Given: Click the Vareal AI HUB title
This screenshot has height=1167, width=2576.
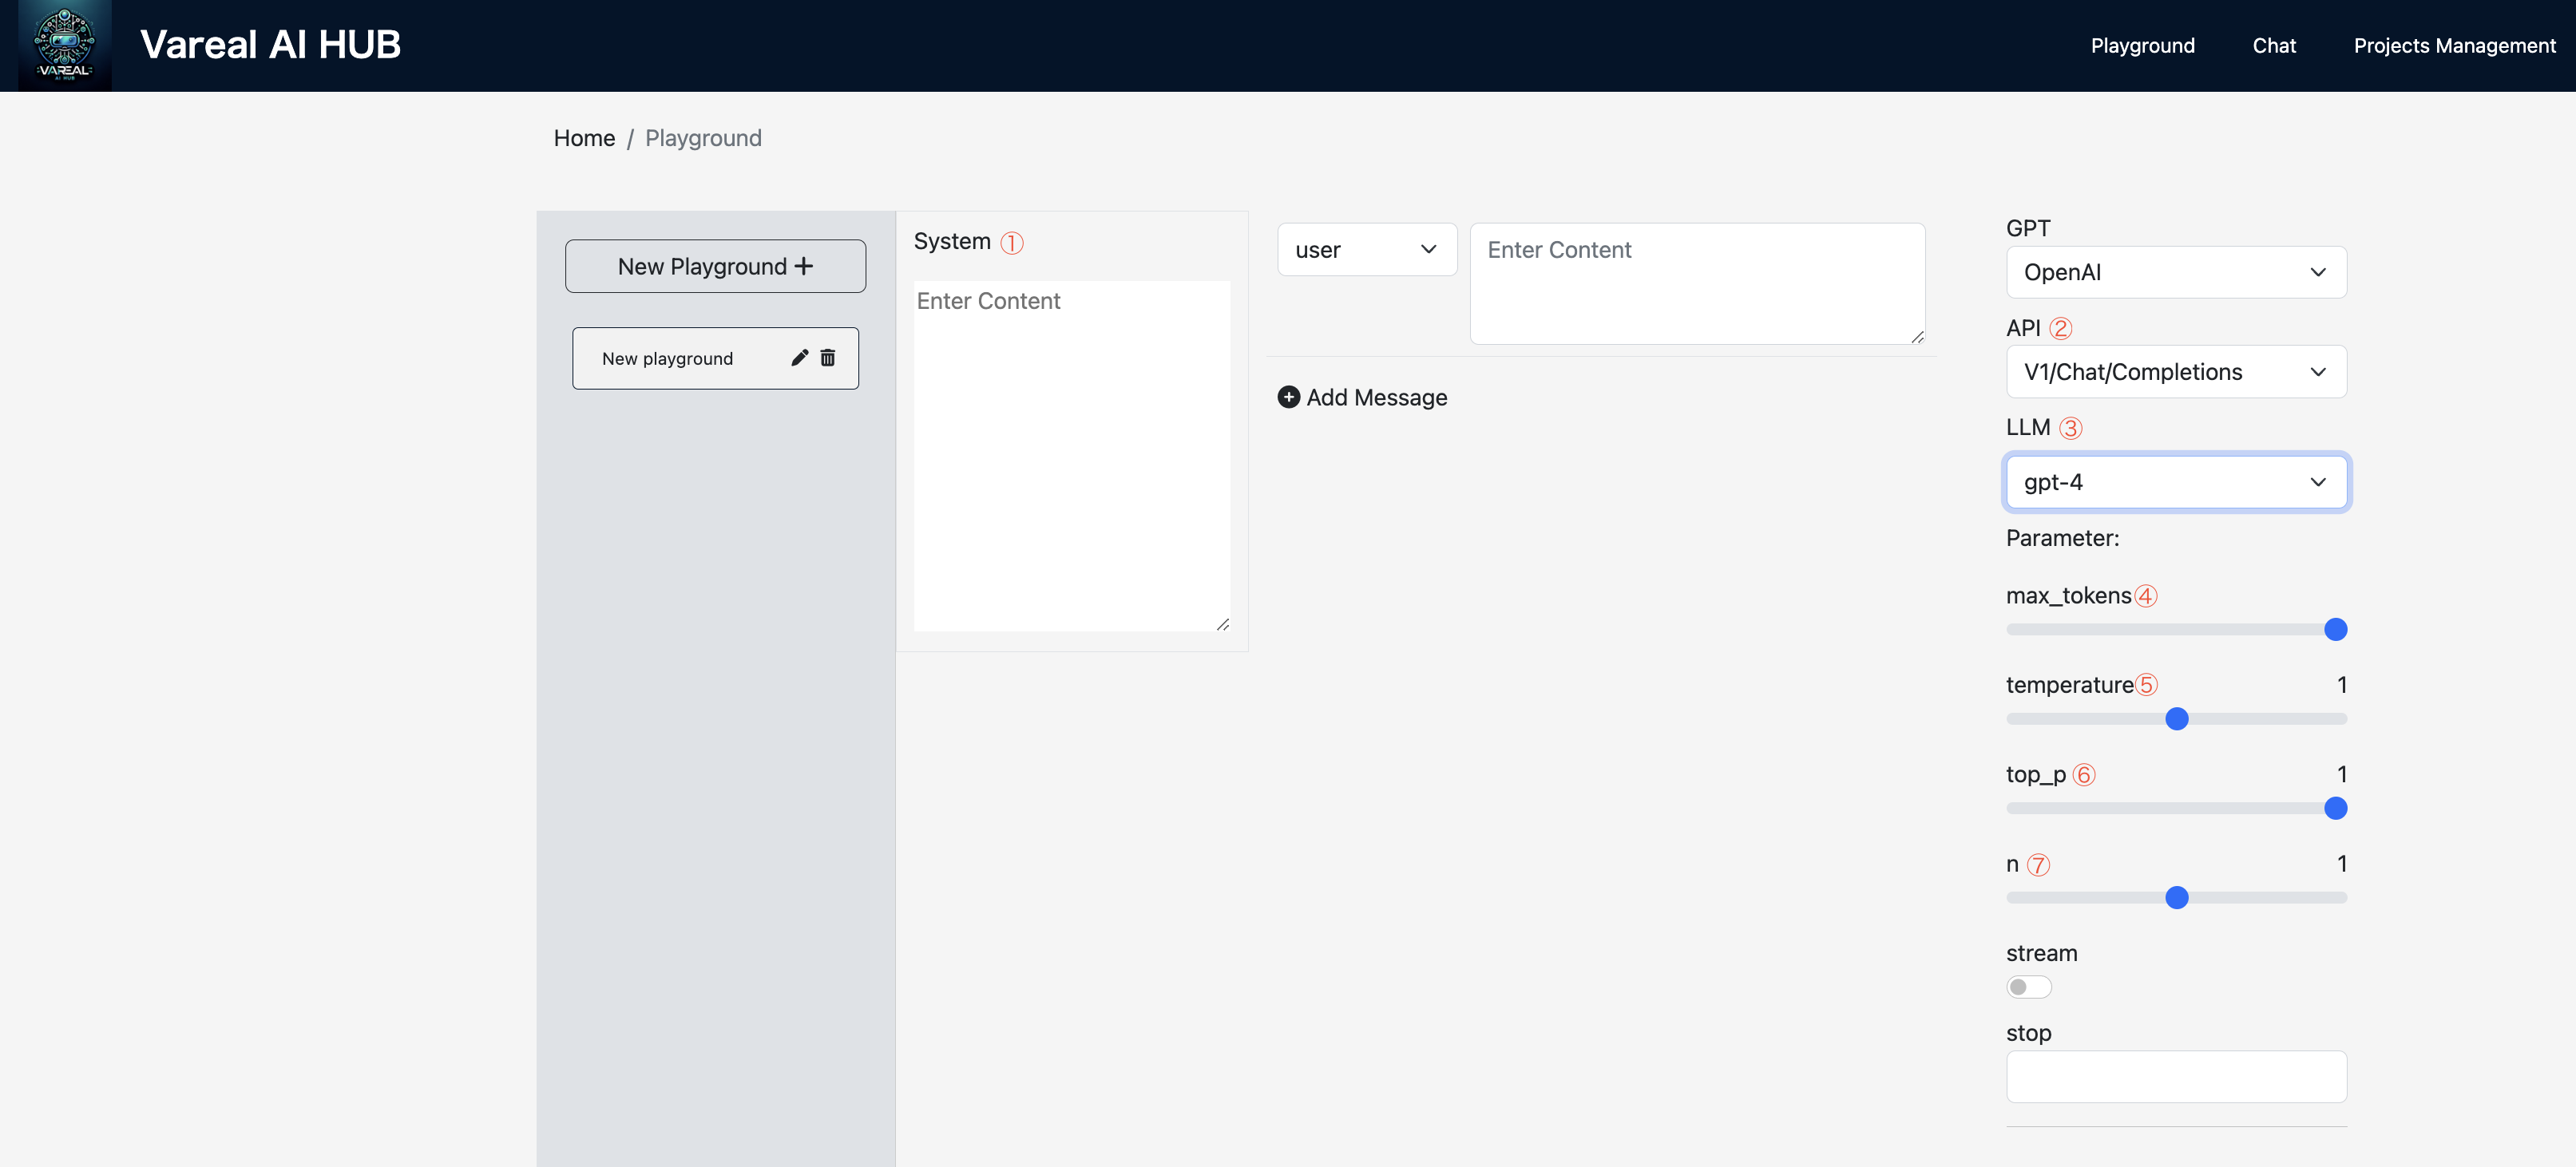Looking at the screenshot, I should [x=270, y=45].
